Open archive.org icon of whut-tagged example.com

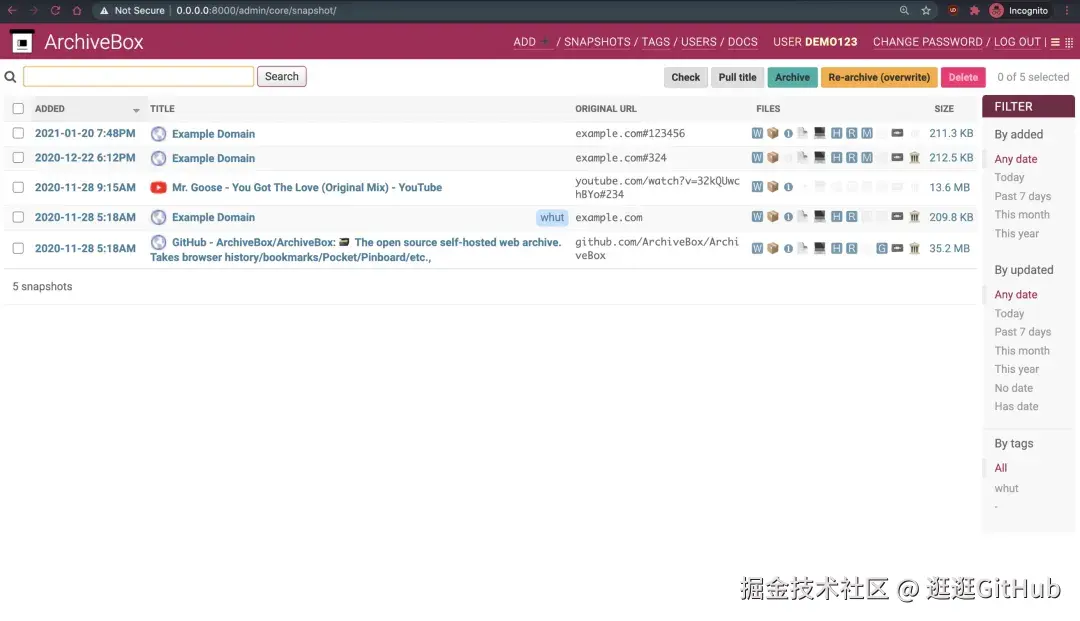click(915, 217)
